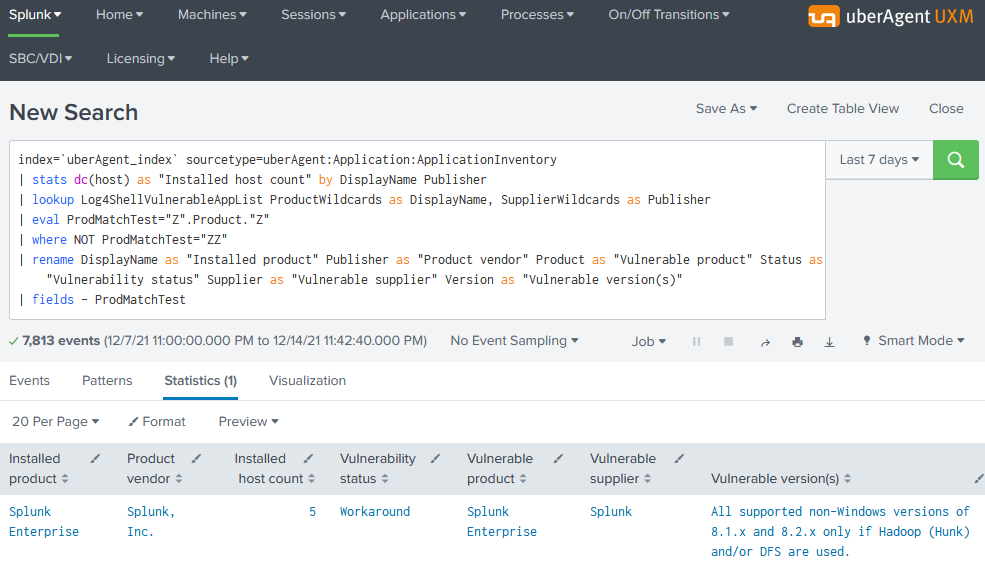Sort by Installed product column
Image resolution: width=985 pixels, height=565 pixels.
coord(65,479)
